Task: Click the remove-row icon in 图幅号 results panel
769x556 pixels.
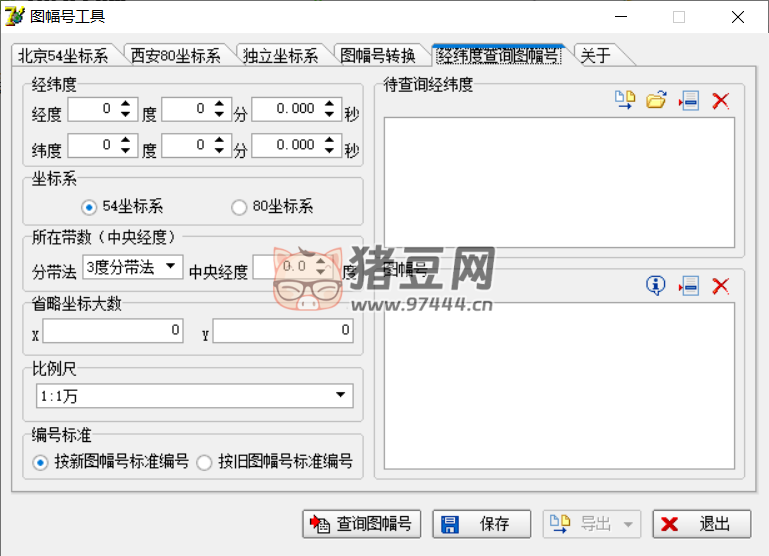Action: coord(688,286)
